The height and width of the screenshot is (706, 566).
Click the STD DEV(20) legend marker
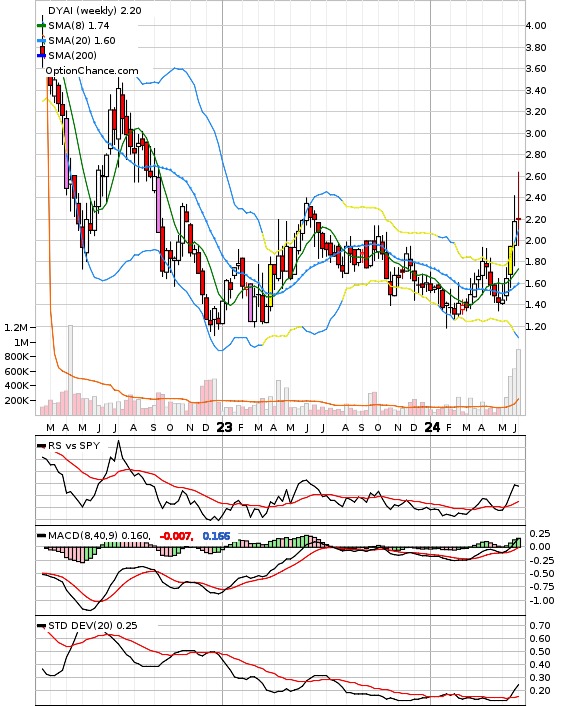coord(41,626)
